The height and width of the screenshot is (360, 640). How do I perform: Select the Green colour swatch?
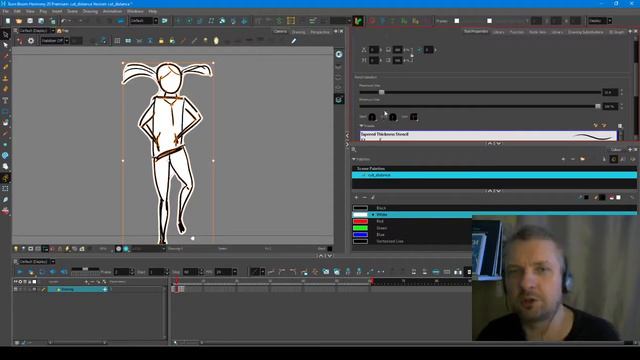(360, 228)
